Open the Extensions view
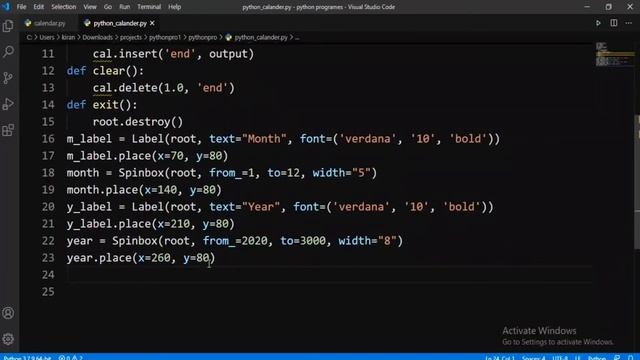 point(8,130)
